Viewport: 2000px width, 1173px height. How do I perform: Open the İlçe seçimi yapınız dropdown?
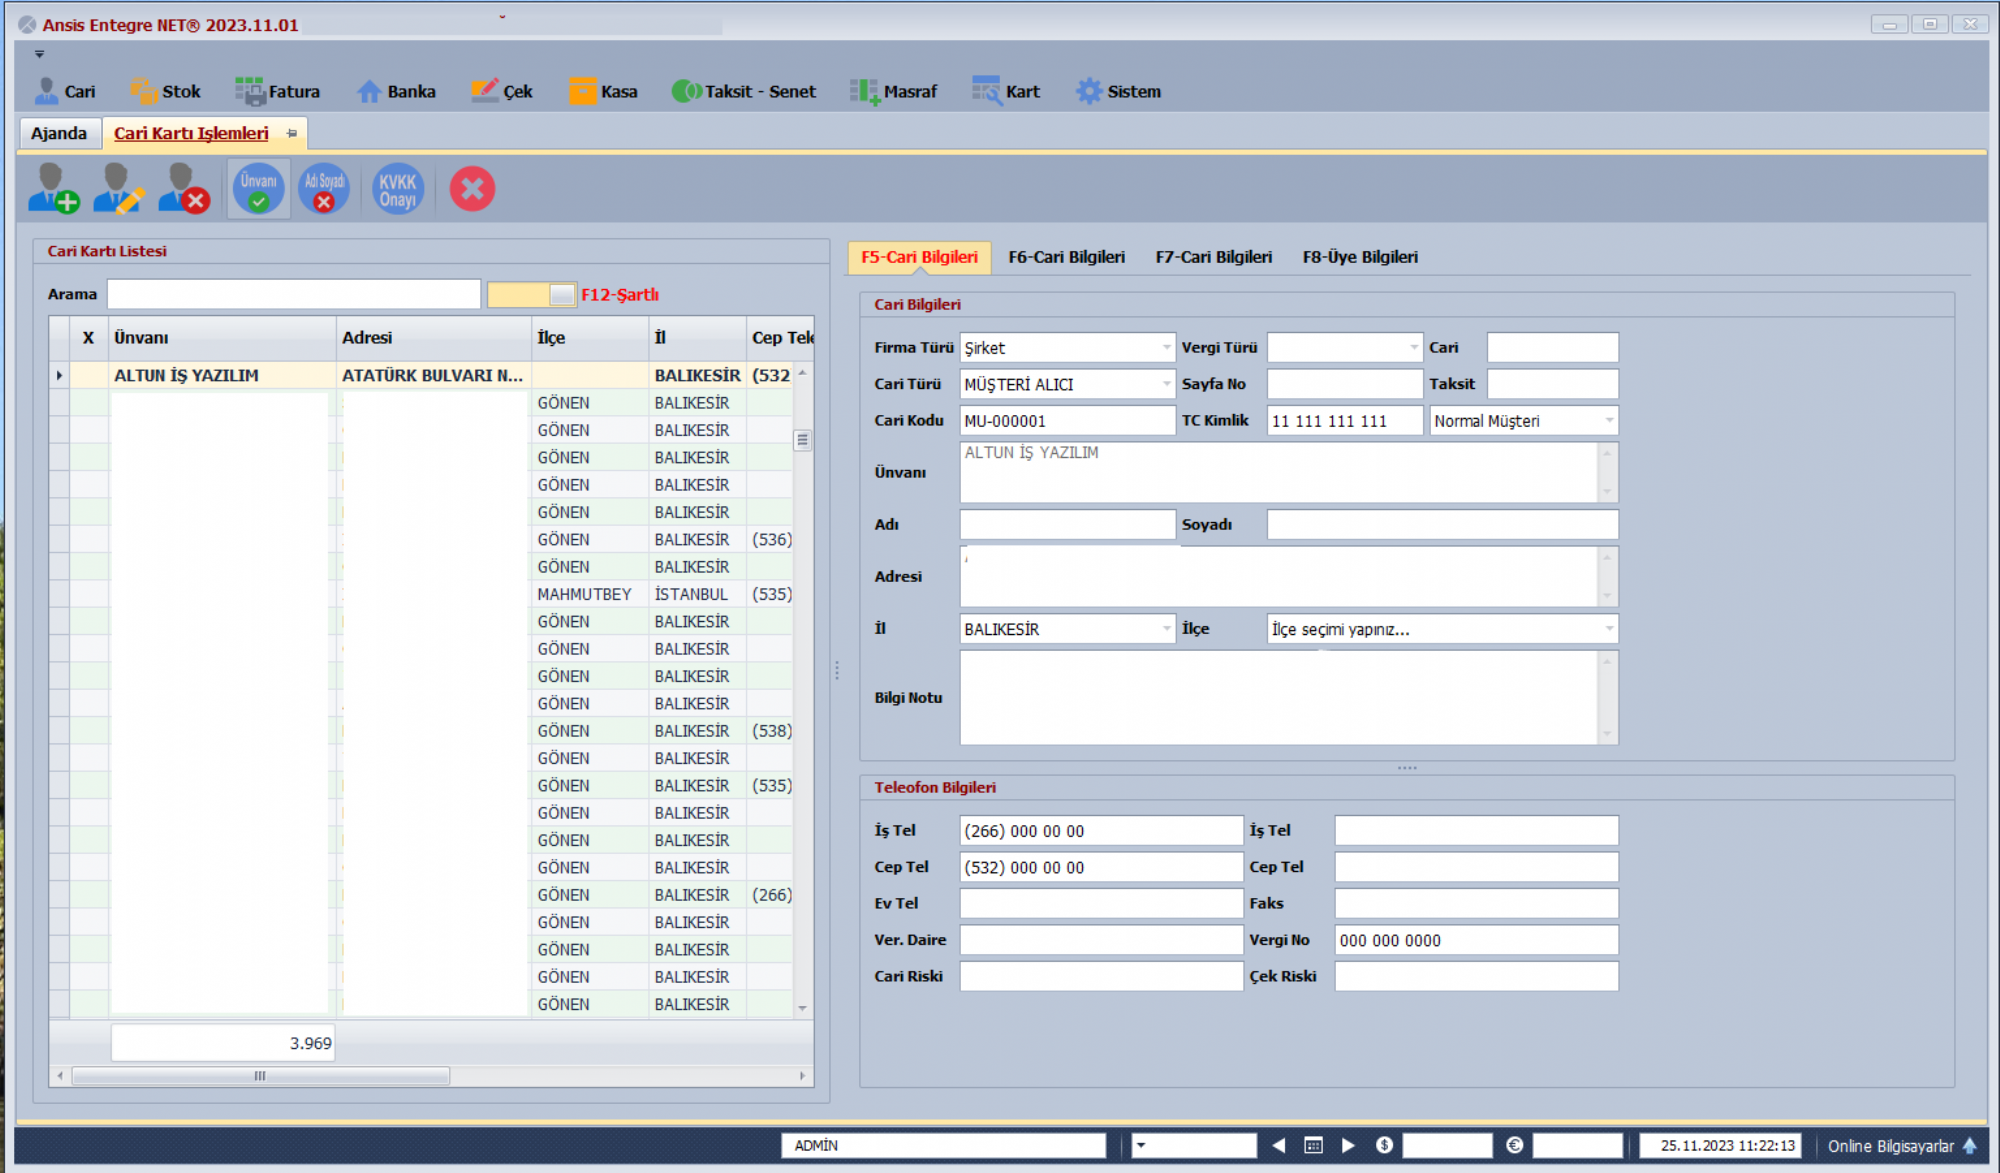[x=1609, y=629]
